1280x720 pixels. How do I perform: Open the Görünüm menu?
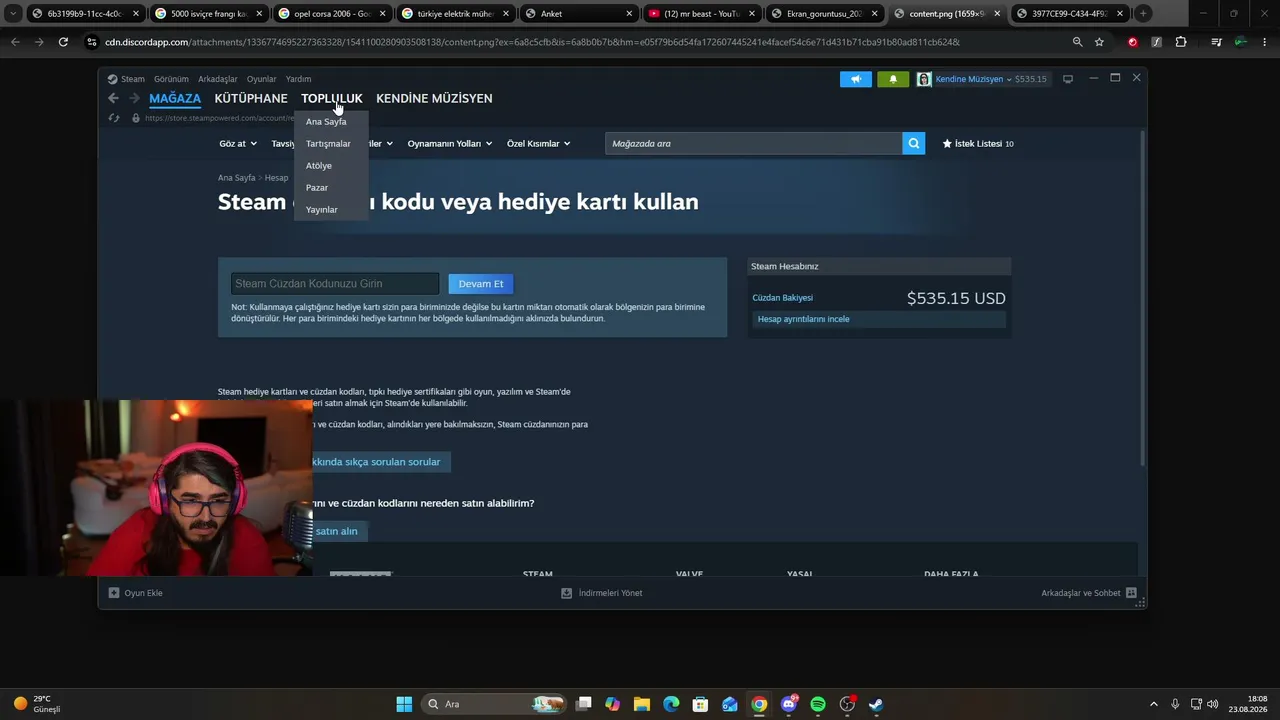[171, 79]
